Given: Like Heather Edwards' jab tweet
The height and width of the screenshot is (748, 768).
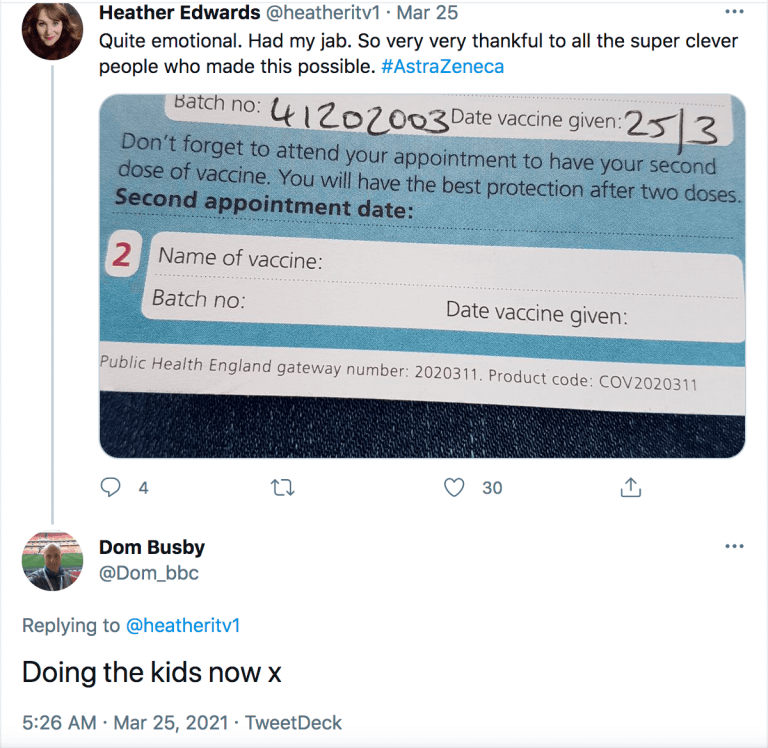Looking at the screenshot, I should (455, 487).
